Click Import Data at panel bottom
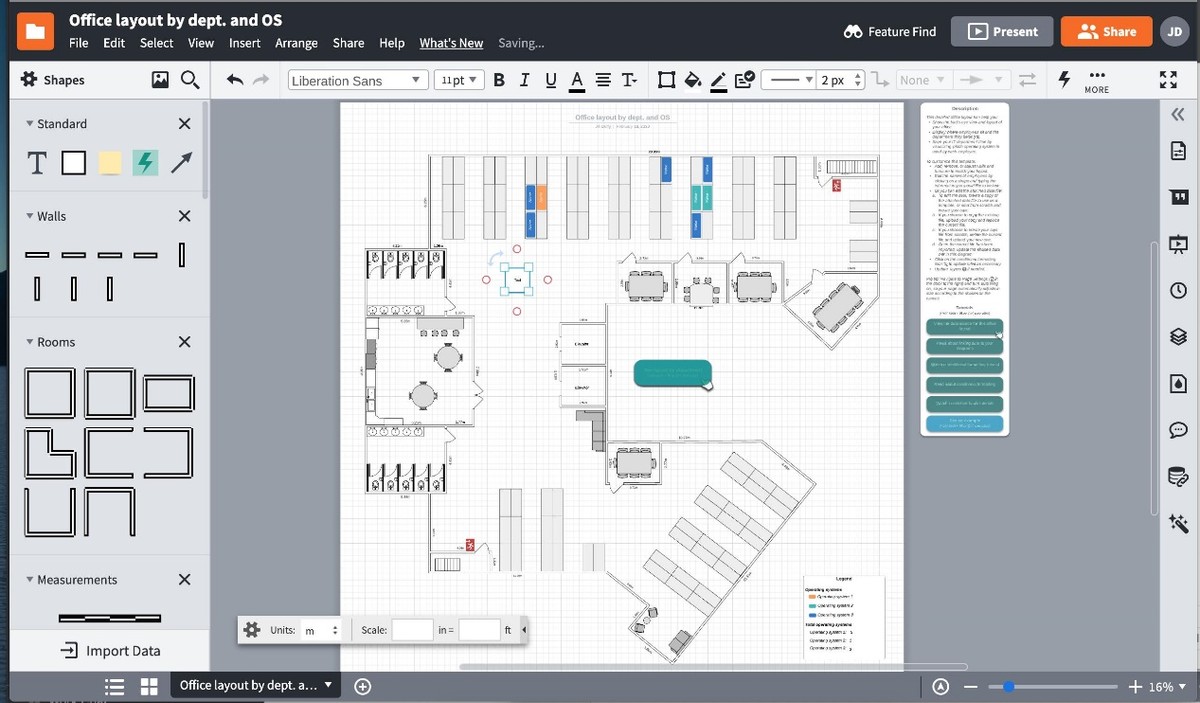1200x703 pixels. pyautogui.click(x=110, y=651)
